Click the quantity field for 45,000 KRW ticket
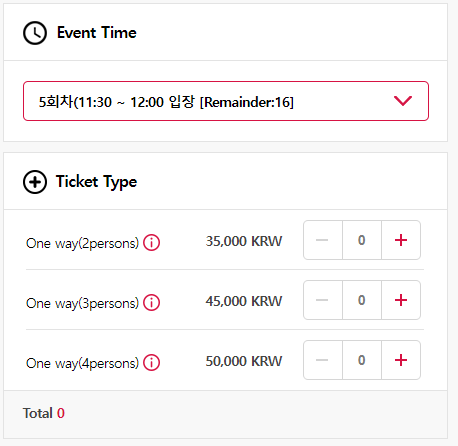458x446 pixels. [362, 300]
